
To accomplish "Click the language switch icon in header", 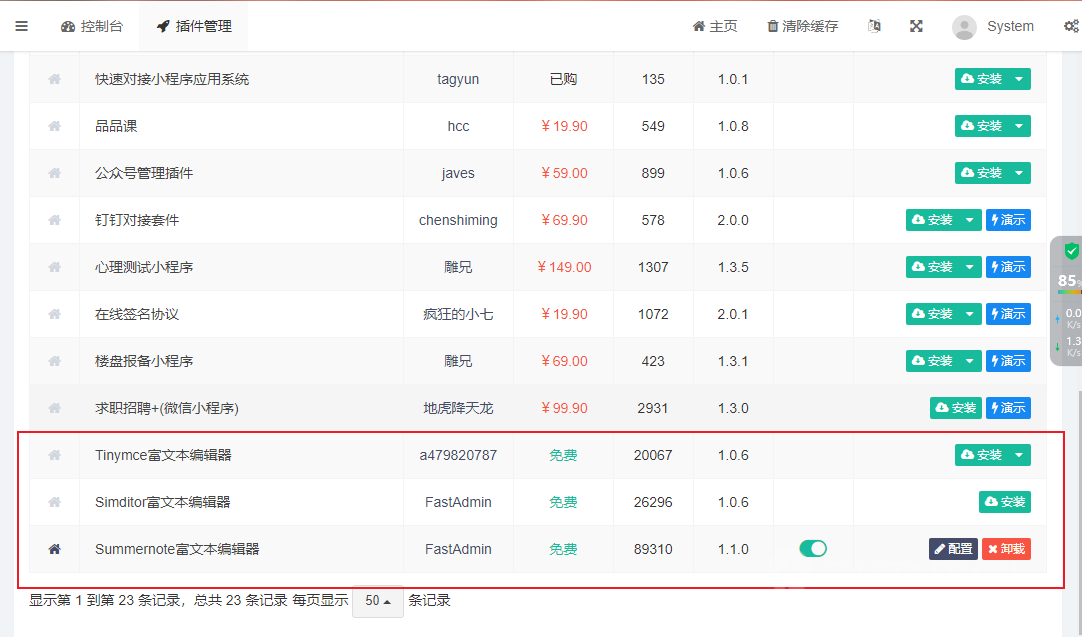I will pos(874,26).
